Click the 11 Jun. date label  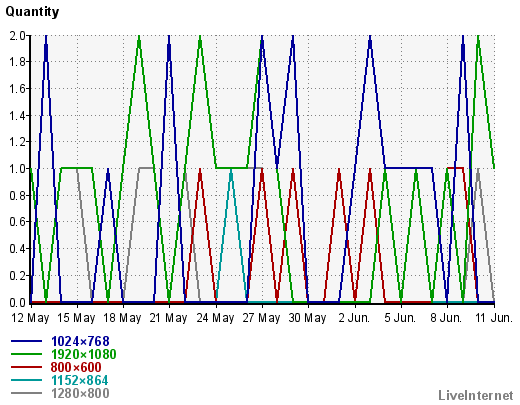pyautogui.click(x=494, y=318)
